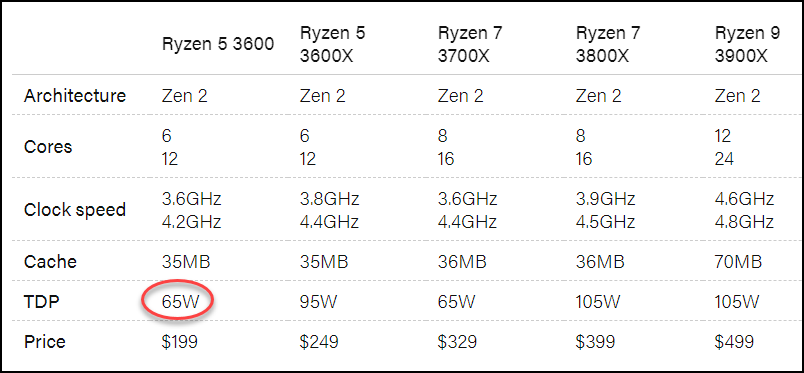Click the Clock speed row label
The height and width of the screenshot is (373, 804).
click(x=75, y=210)
